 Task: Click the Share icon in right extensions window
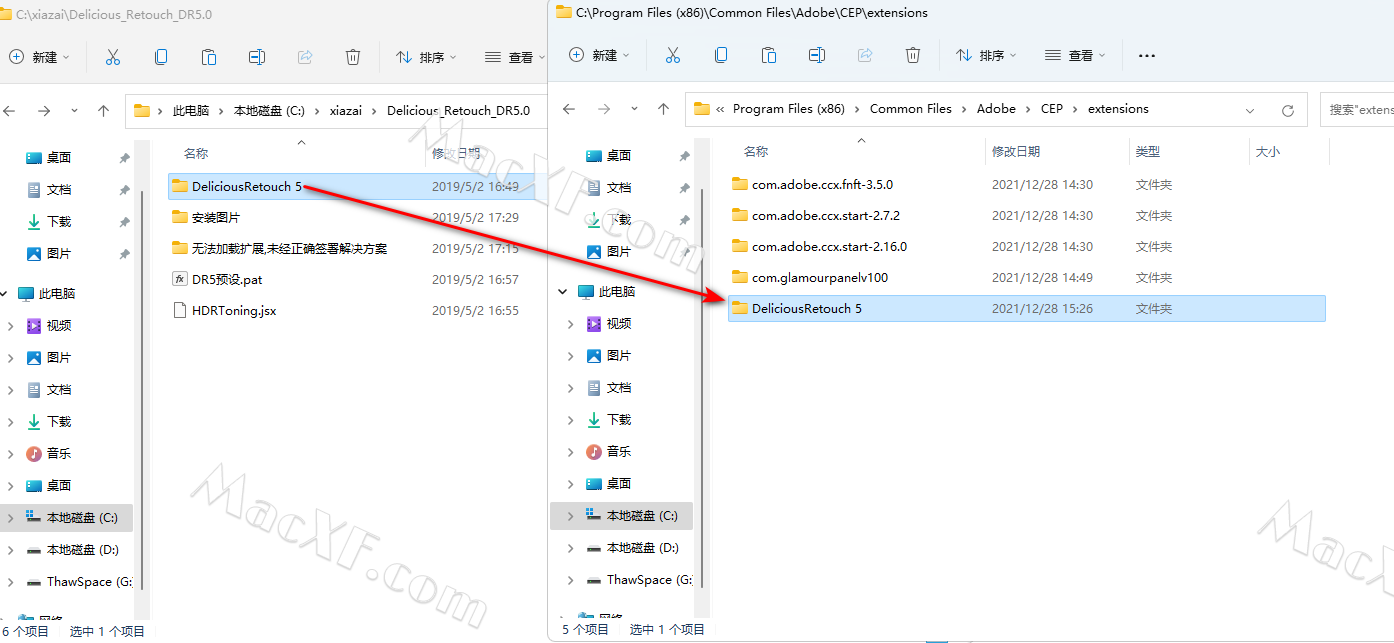(x=865, y=55)
